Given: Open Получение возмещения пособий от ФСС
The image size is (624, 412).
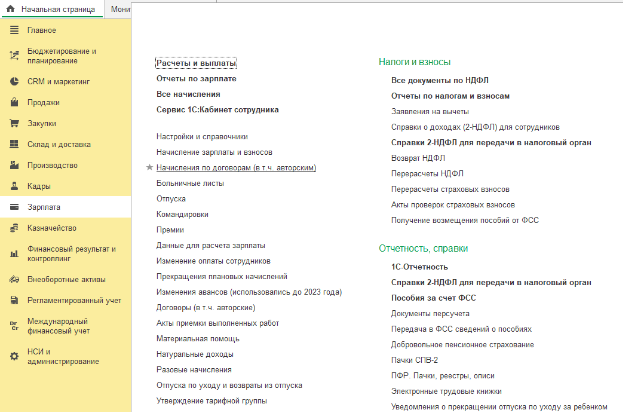Looking at the screenshot, I should click(x=465, y=220).
